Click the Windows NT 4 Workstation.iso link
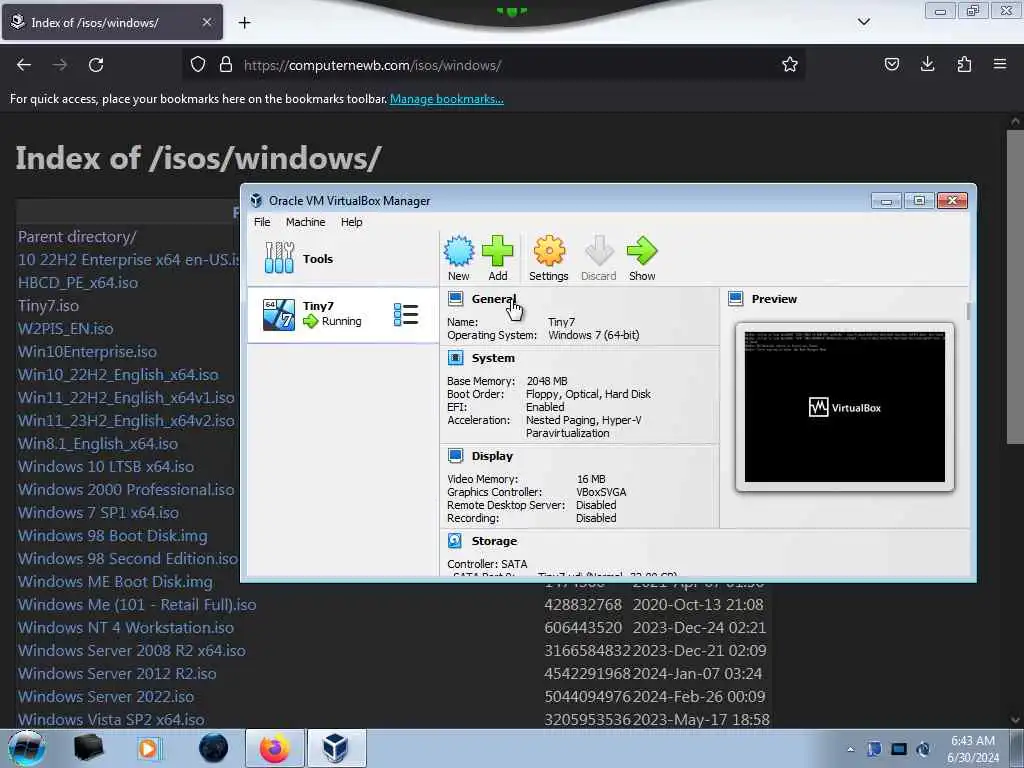This screenshot has width=1024, height=768. [126, 628]
